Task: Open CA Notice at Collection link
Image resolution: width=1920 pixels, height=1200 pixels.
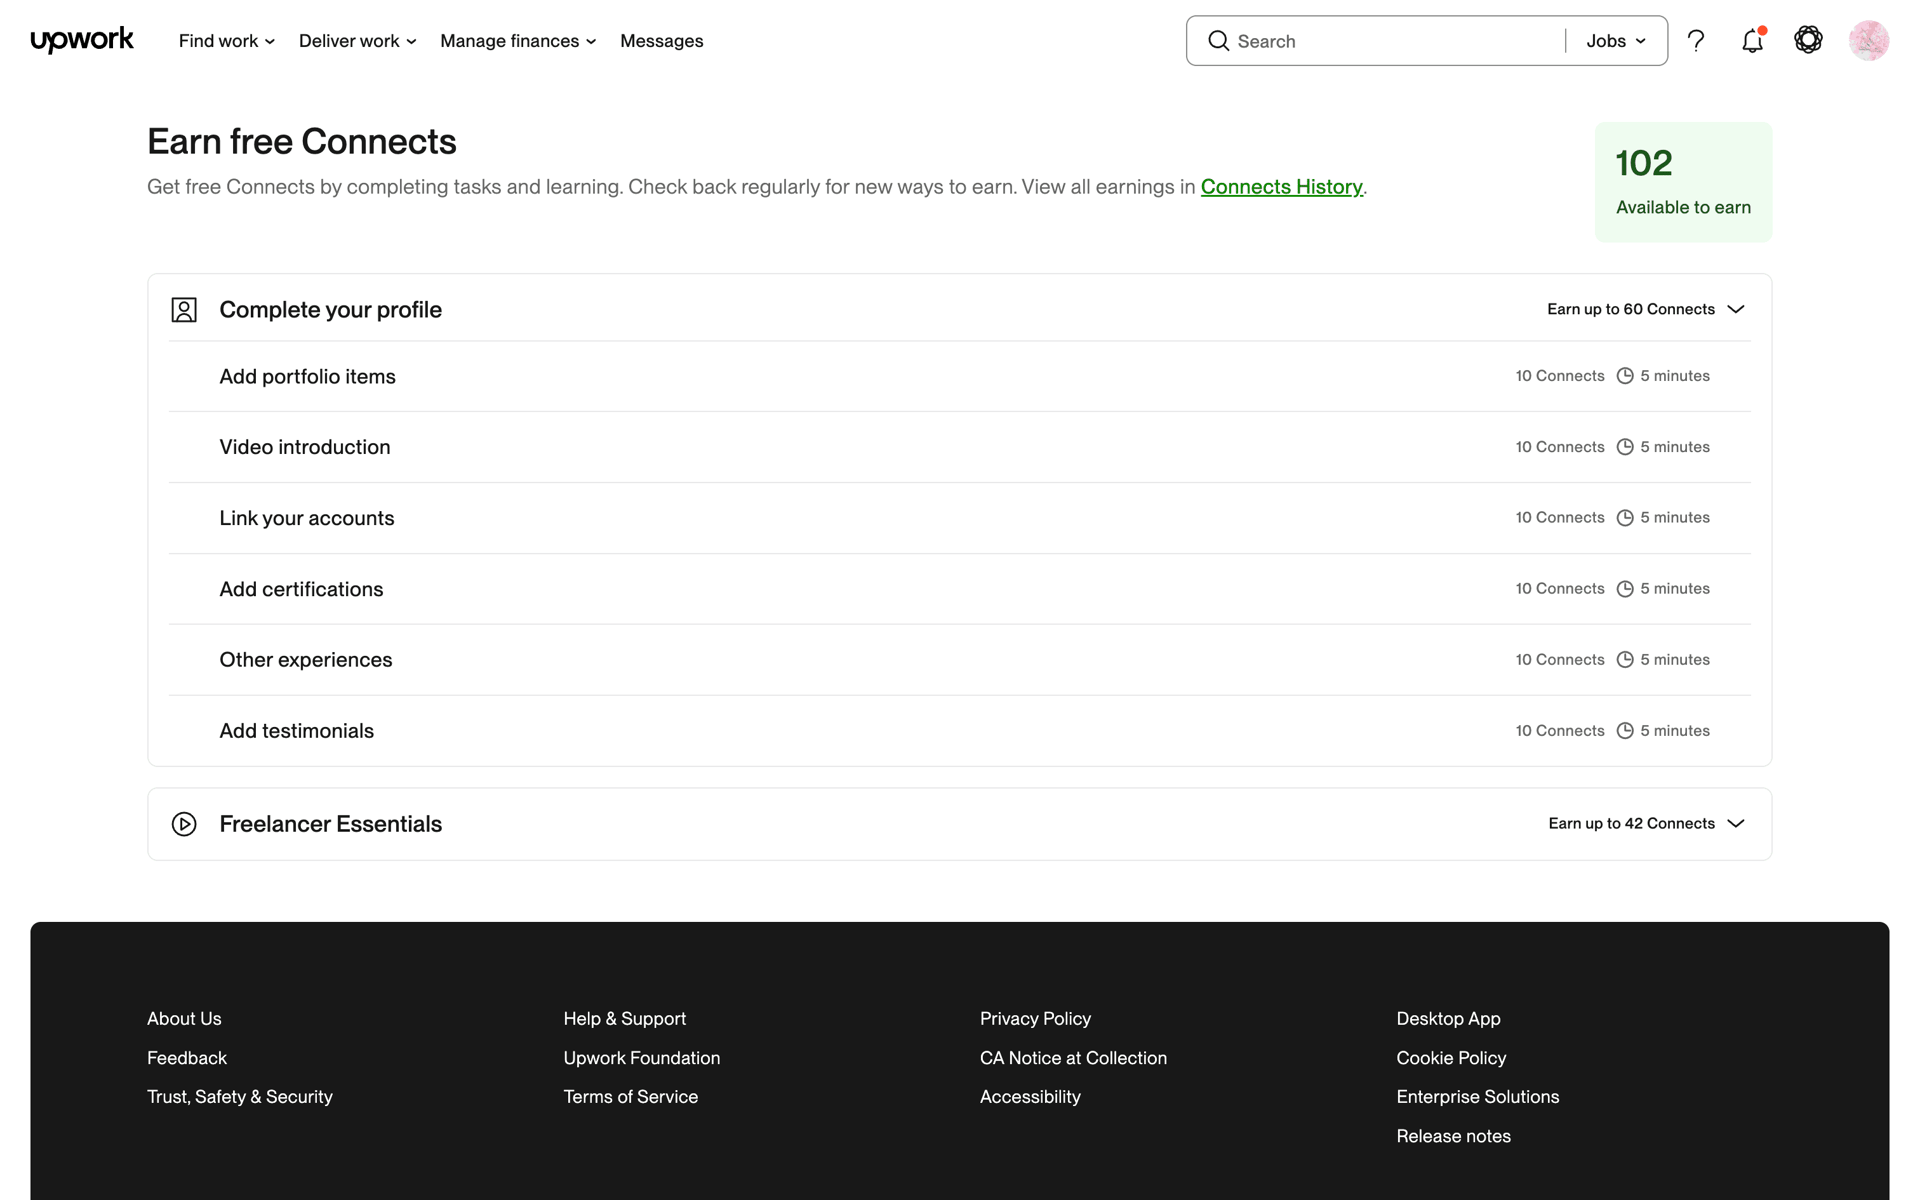Action: pos(1073,1057)
